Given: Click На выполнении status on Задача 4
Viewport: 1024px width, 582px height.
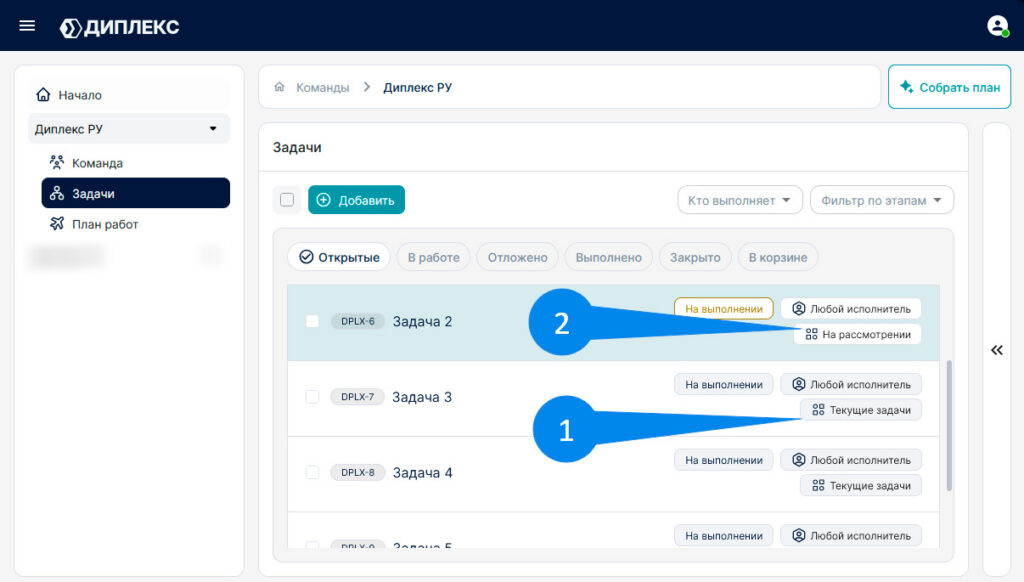Looking at the screenshot, I should [724, 460].
